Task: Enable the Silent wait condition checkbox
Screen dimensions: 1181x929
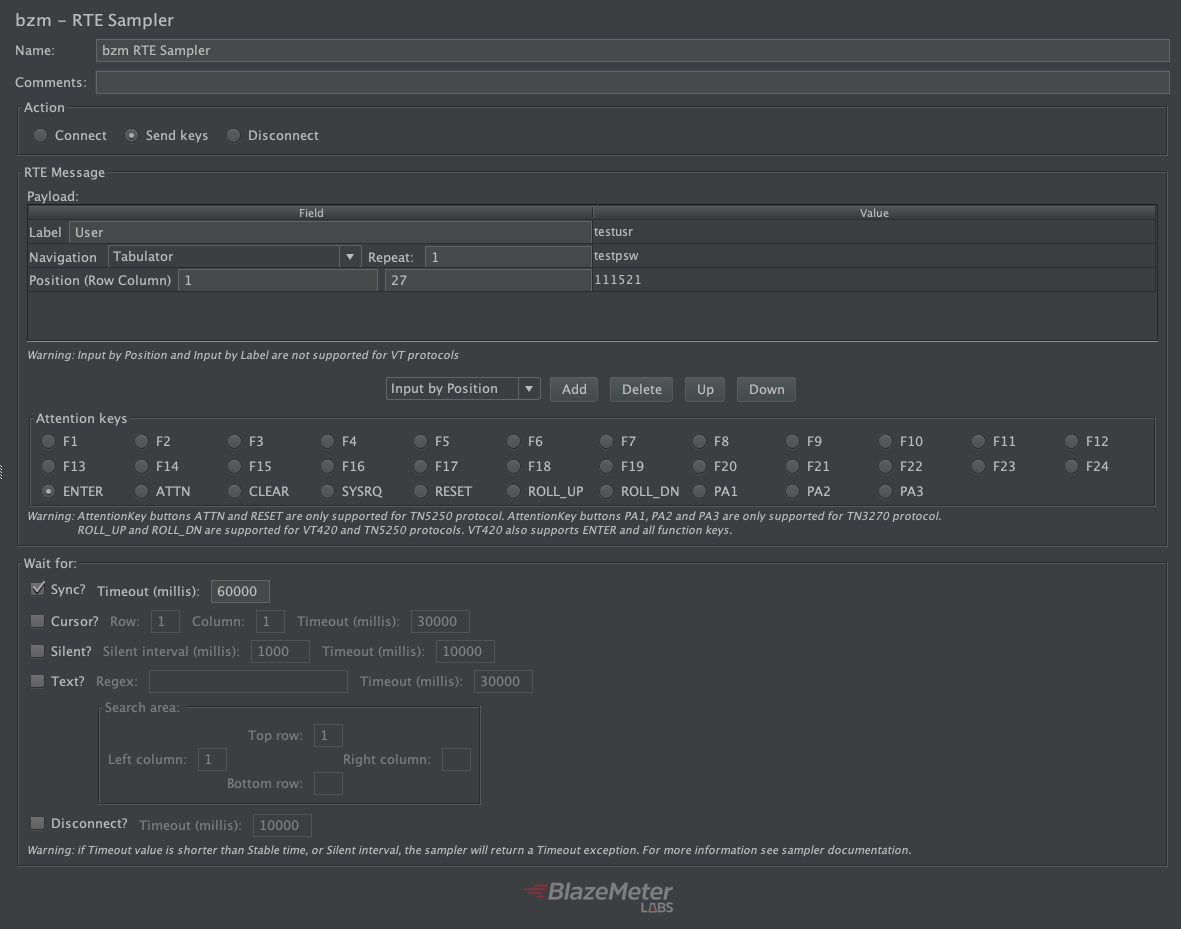Action: point(37,651)
